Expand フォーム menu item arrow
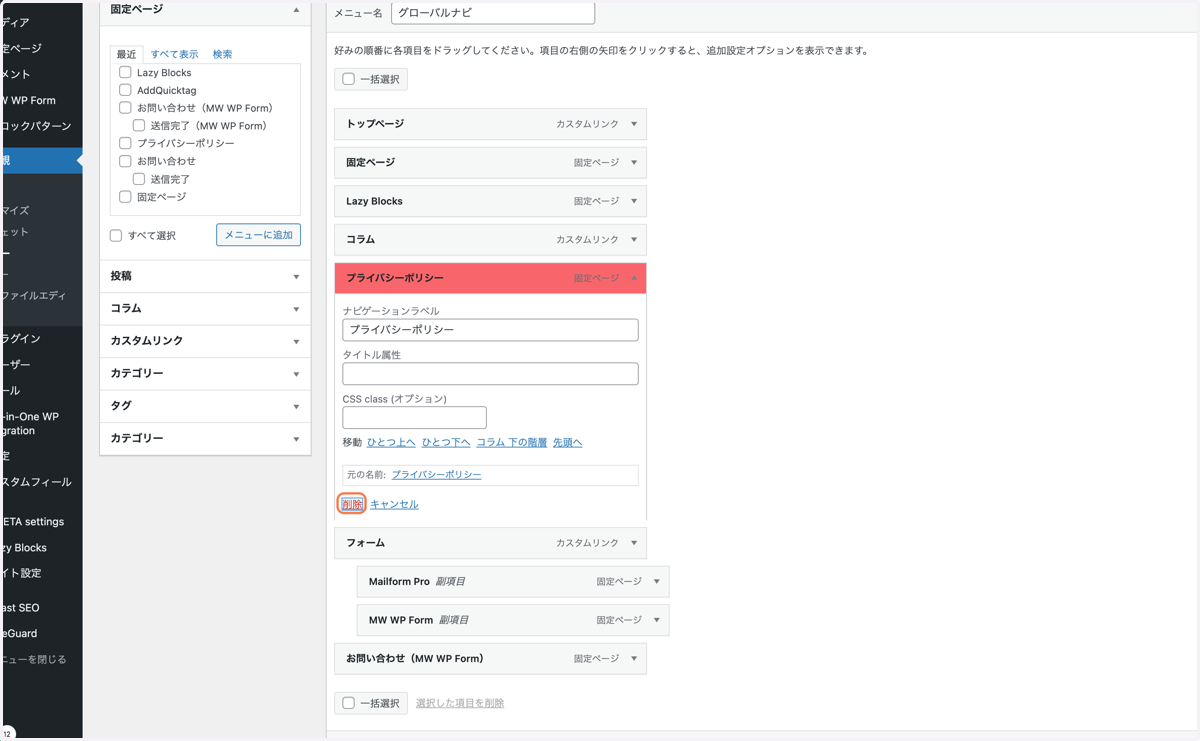 tap(634, 543)
